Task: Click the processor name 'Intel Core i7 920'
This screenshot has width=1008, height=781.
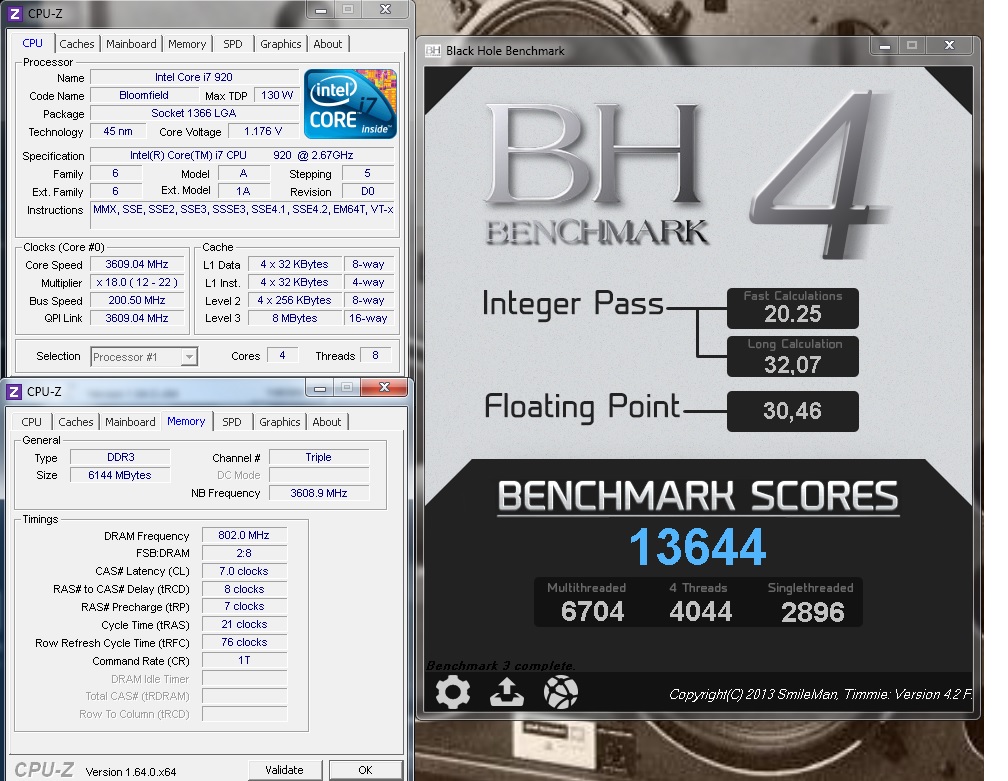Action: 194,77
